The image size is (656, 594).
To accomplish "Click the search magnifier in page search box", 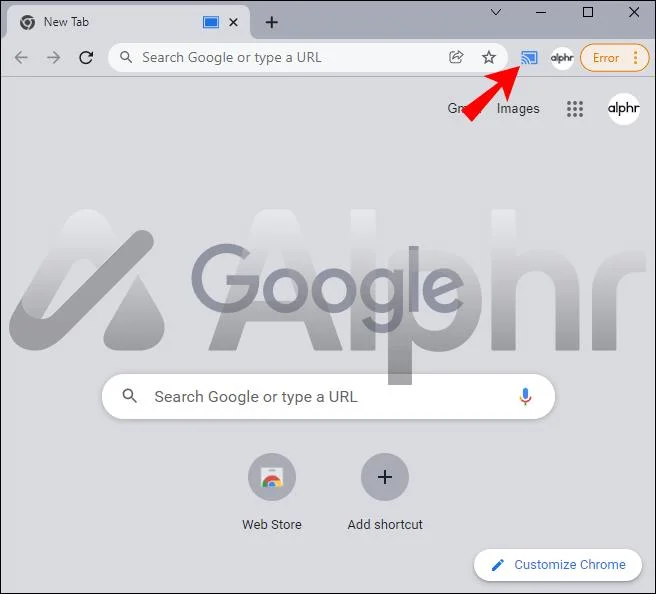I will coord(129,395).
